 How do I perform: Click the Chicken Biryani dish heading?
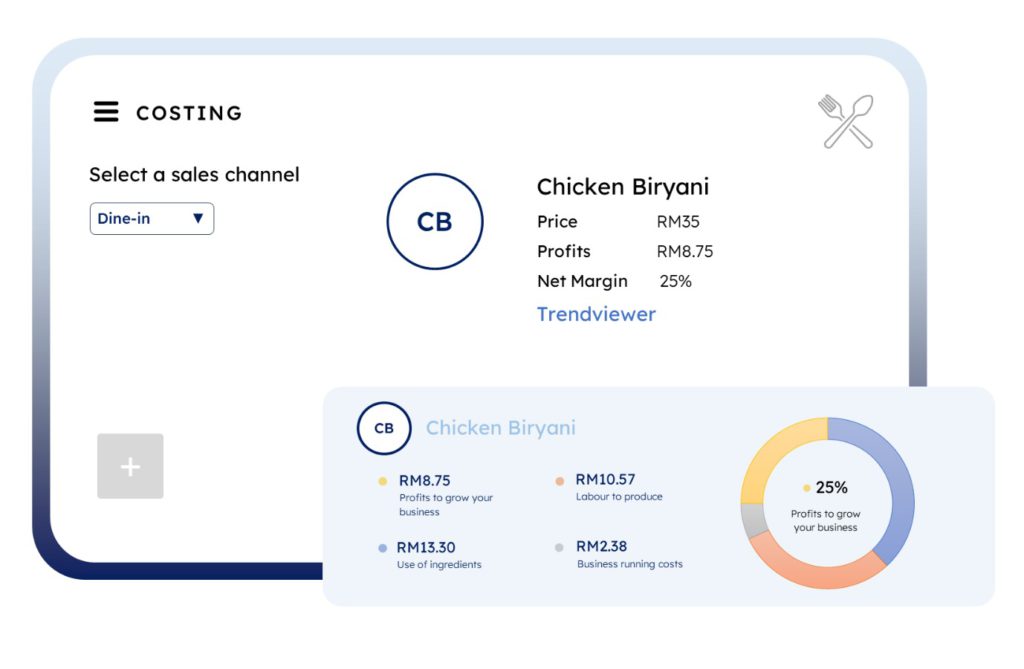623,187
